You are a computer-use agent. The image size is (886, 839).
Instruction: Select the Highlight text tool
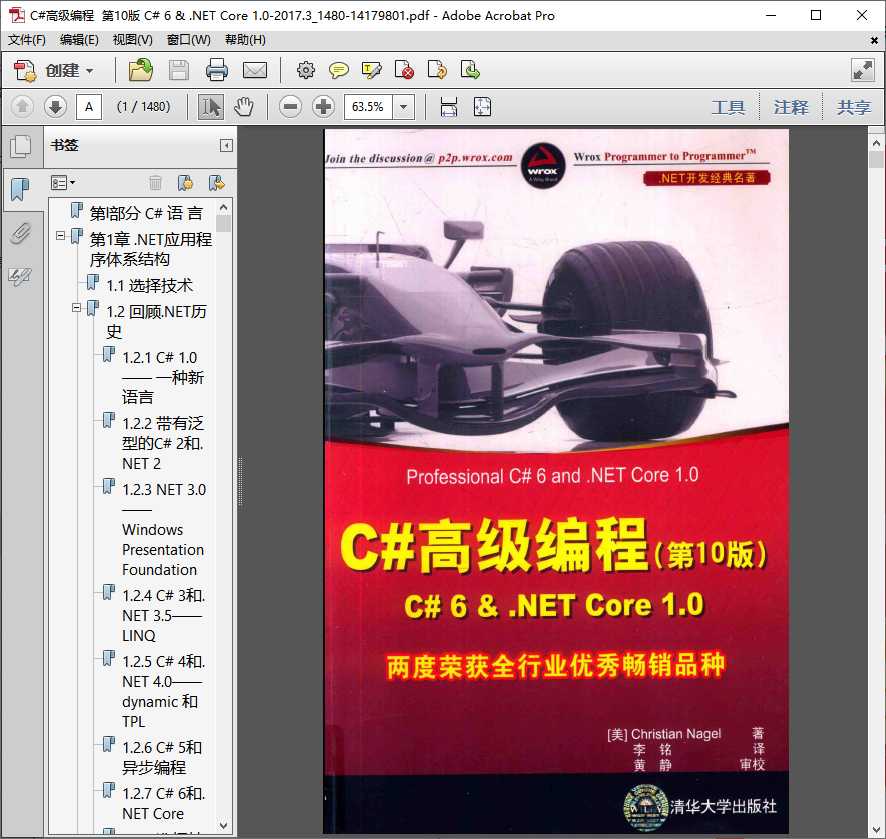click(x=371, y=71)
